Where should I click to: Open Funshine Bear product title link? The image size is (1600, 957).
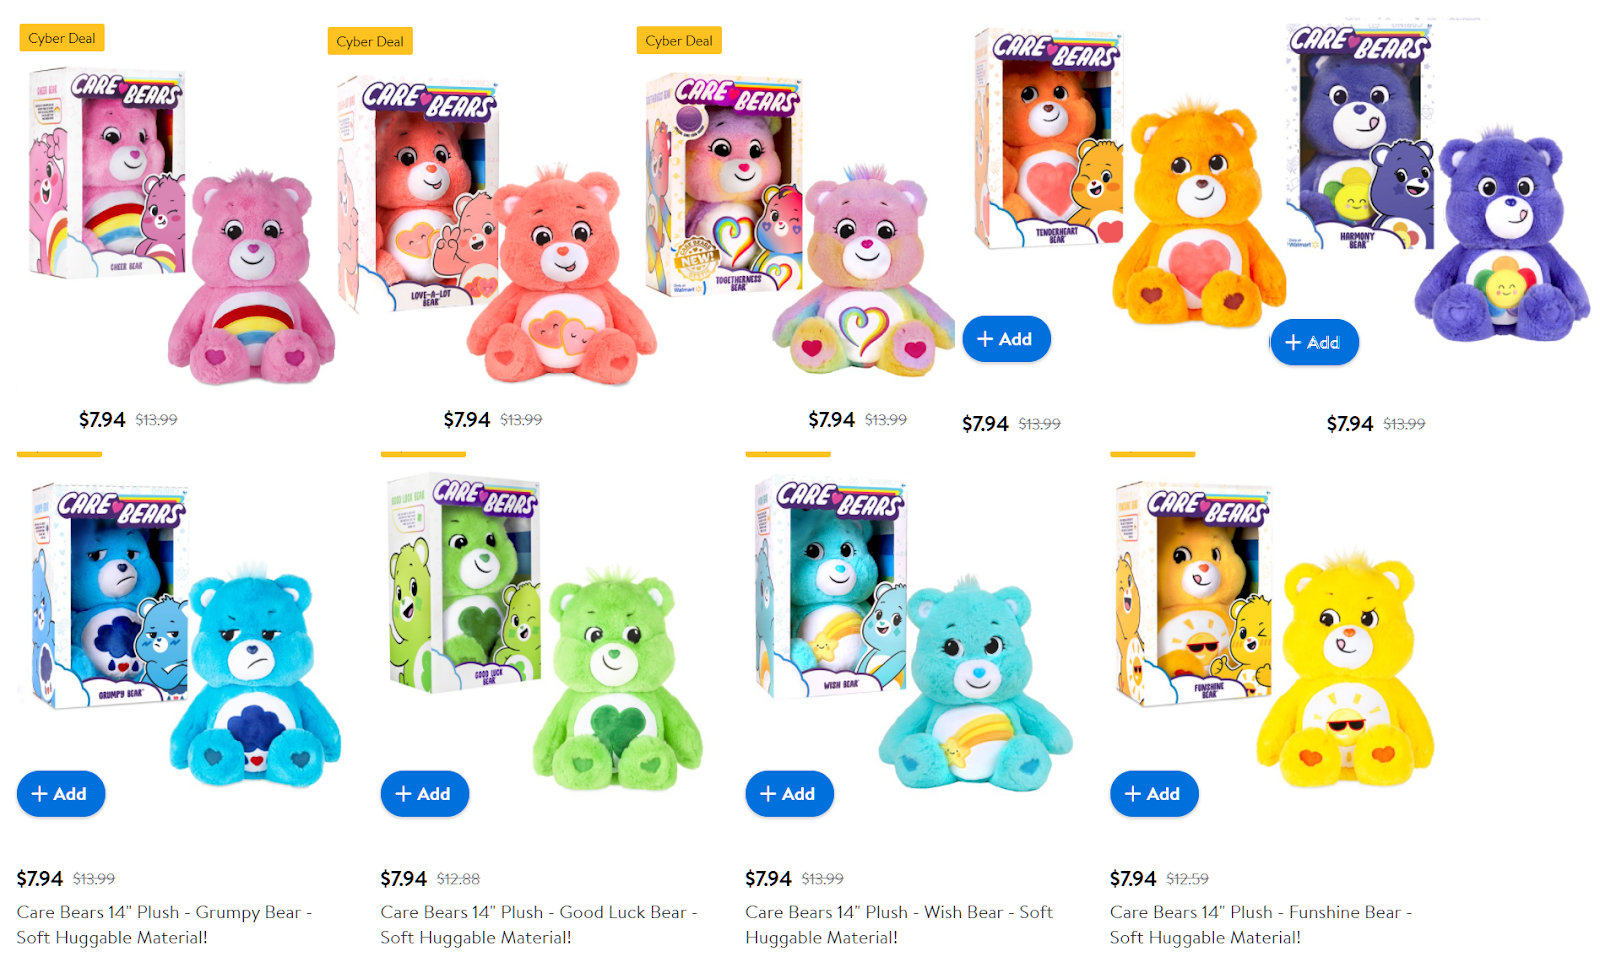pos(1261,925)
